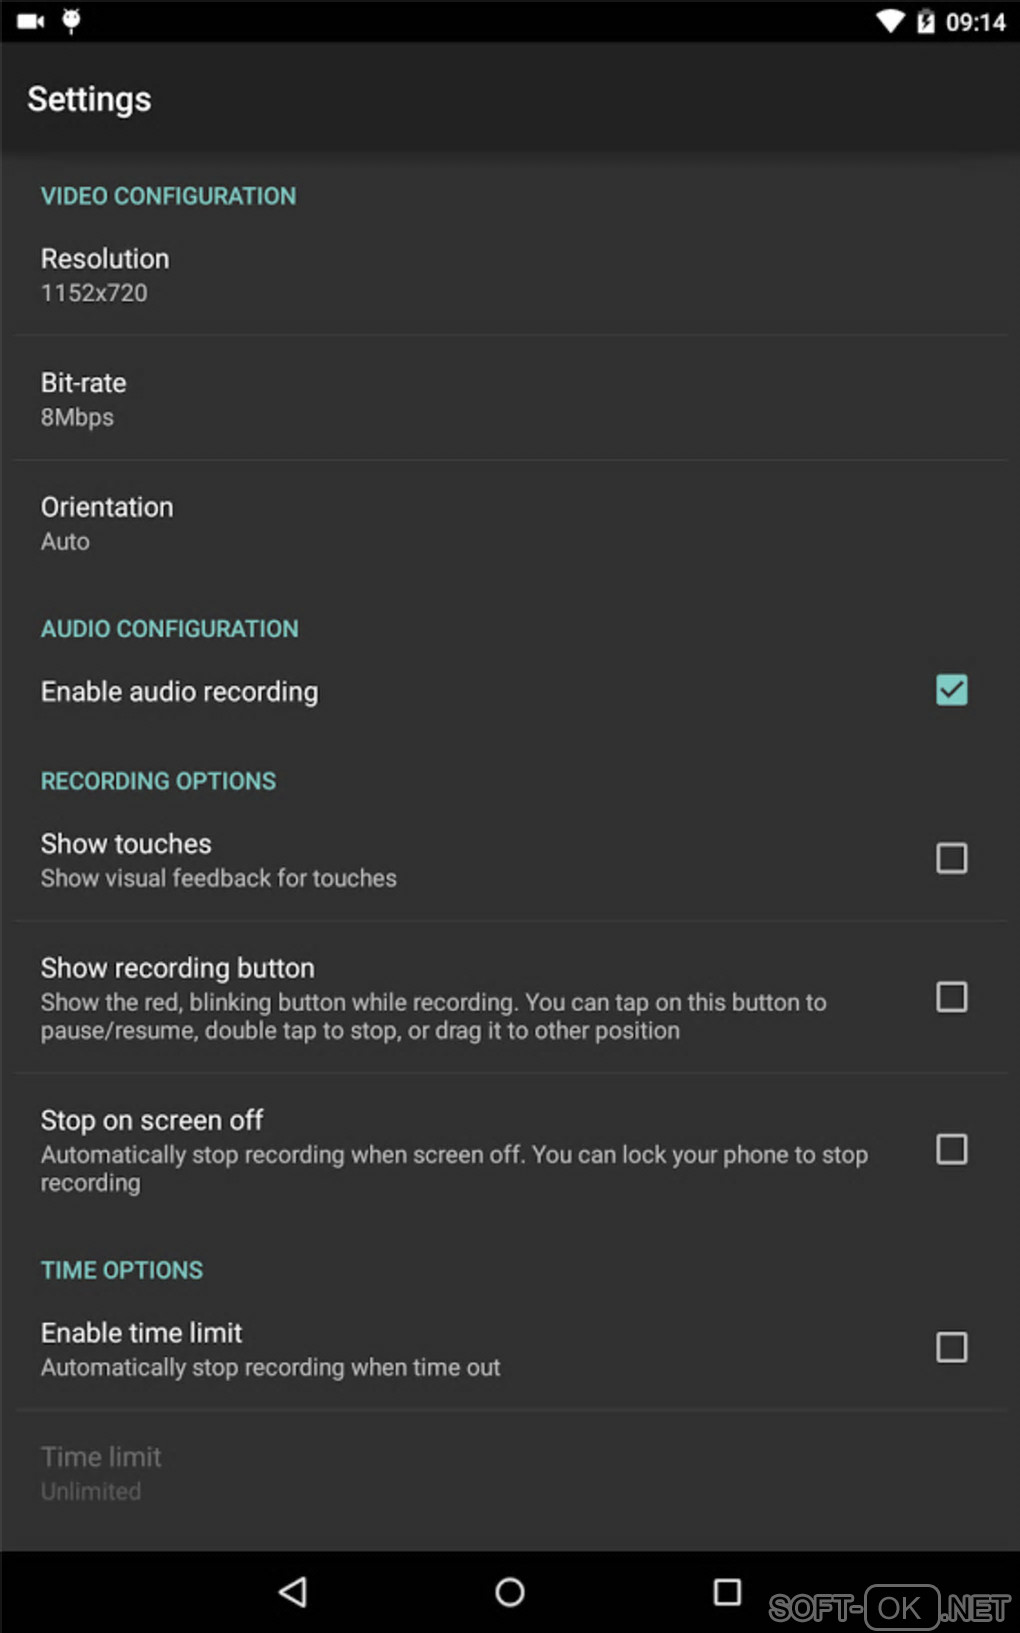The image size is (1020, 1633).
Task: Check the Show recording button option
Action: click(x=951, y=997)
